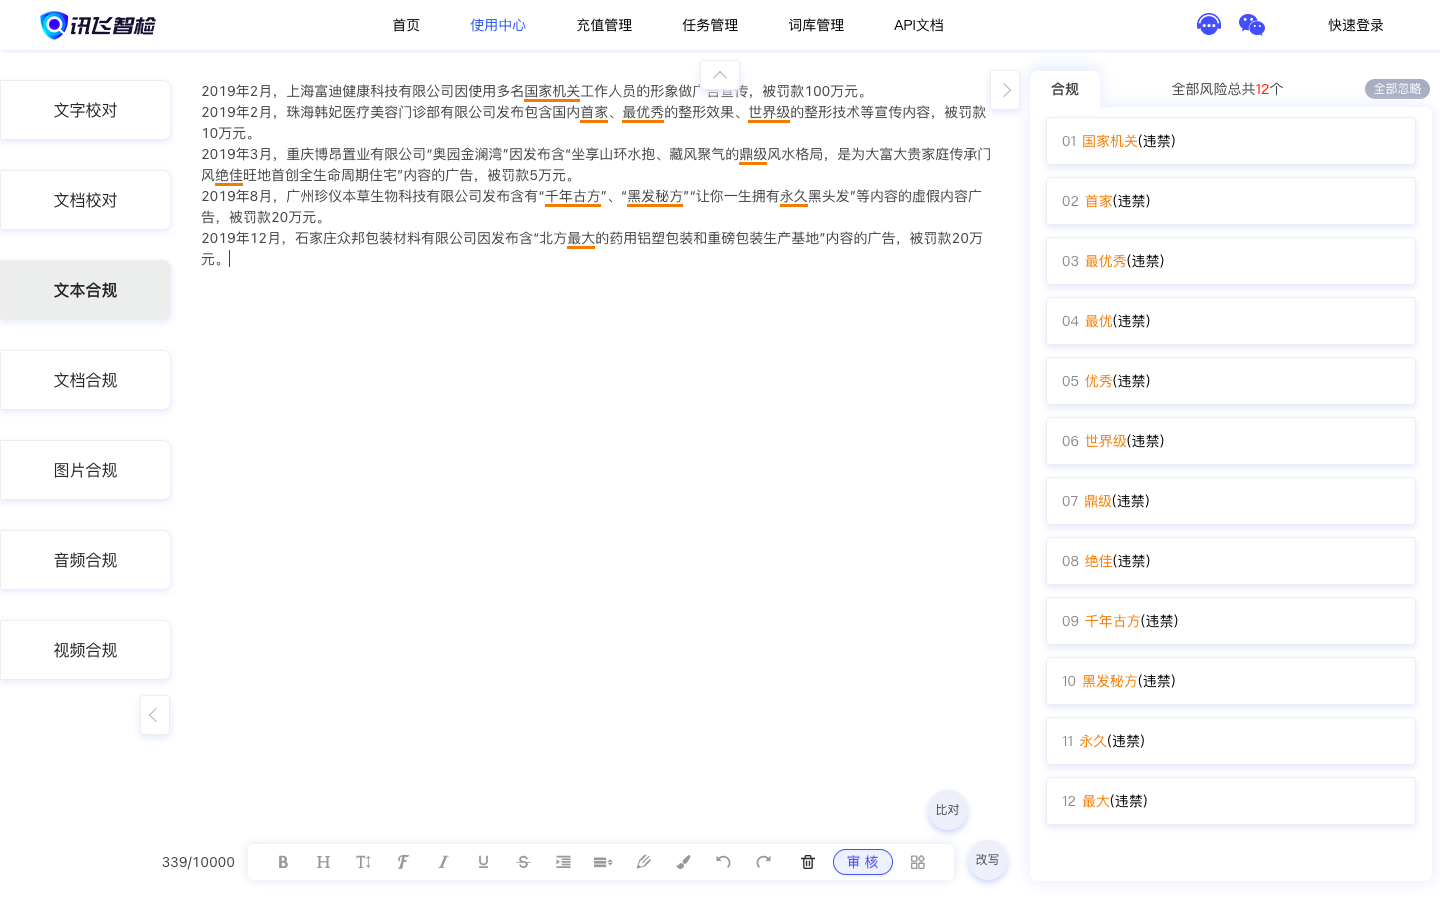The height and width of the screenshot is (900, 1440).
Task: Open the font family tool
Action: 403,862
